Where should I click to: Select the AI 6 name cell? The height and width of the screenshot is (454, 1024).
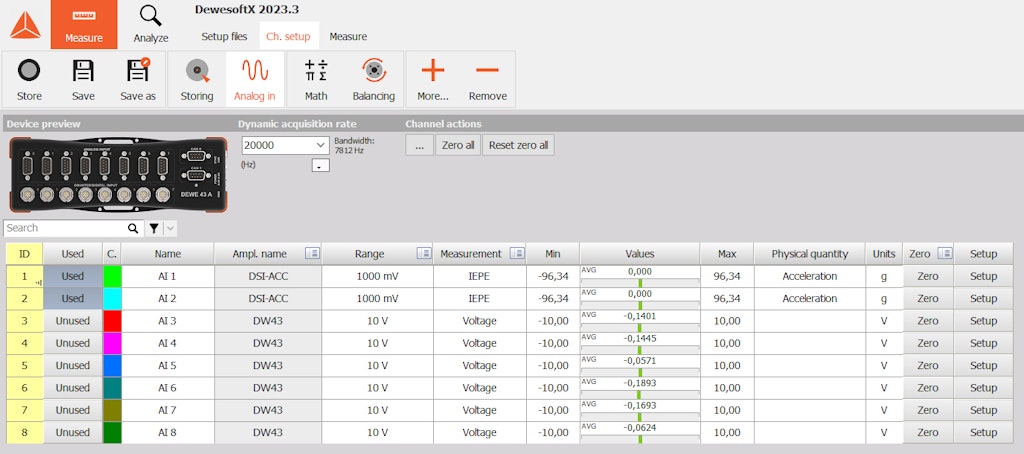168,387
